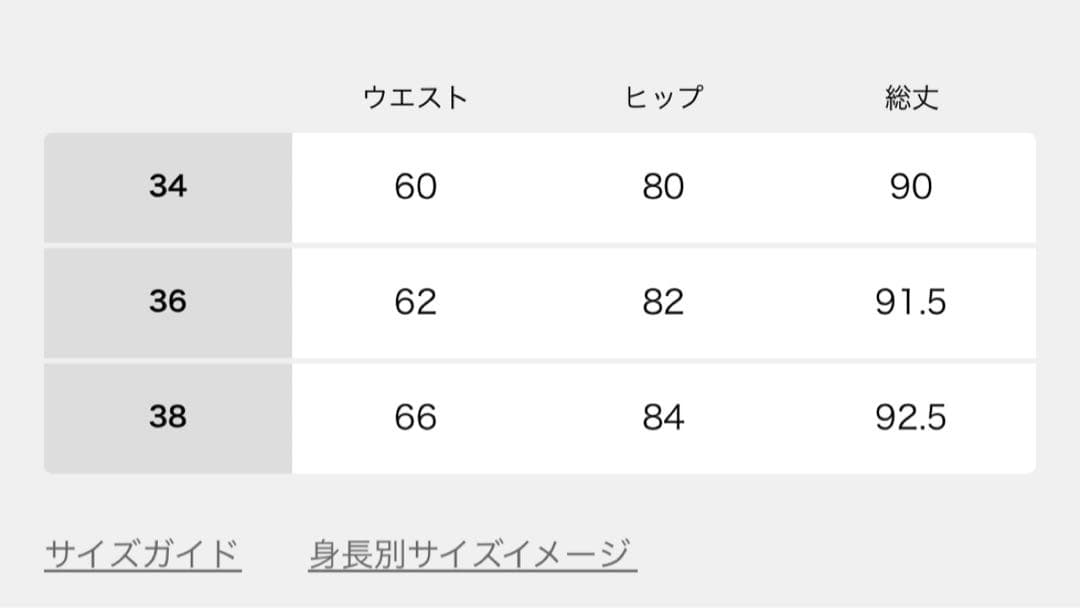Viewport: 1080px width, 608px height.
Task: Select the length value 90 for size 34
Action: click(x=911, y=187)
